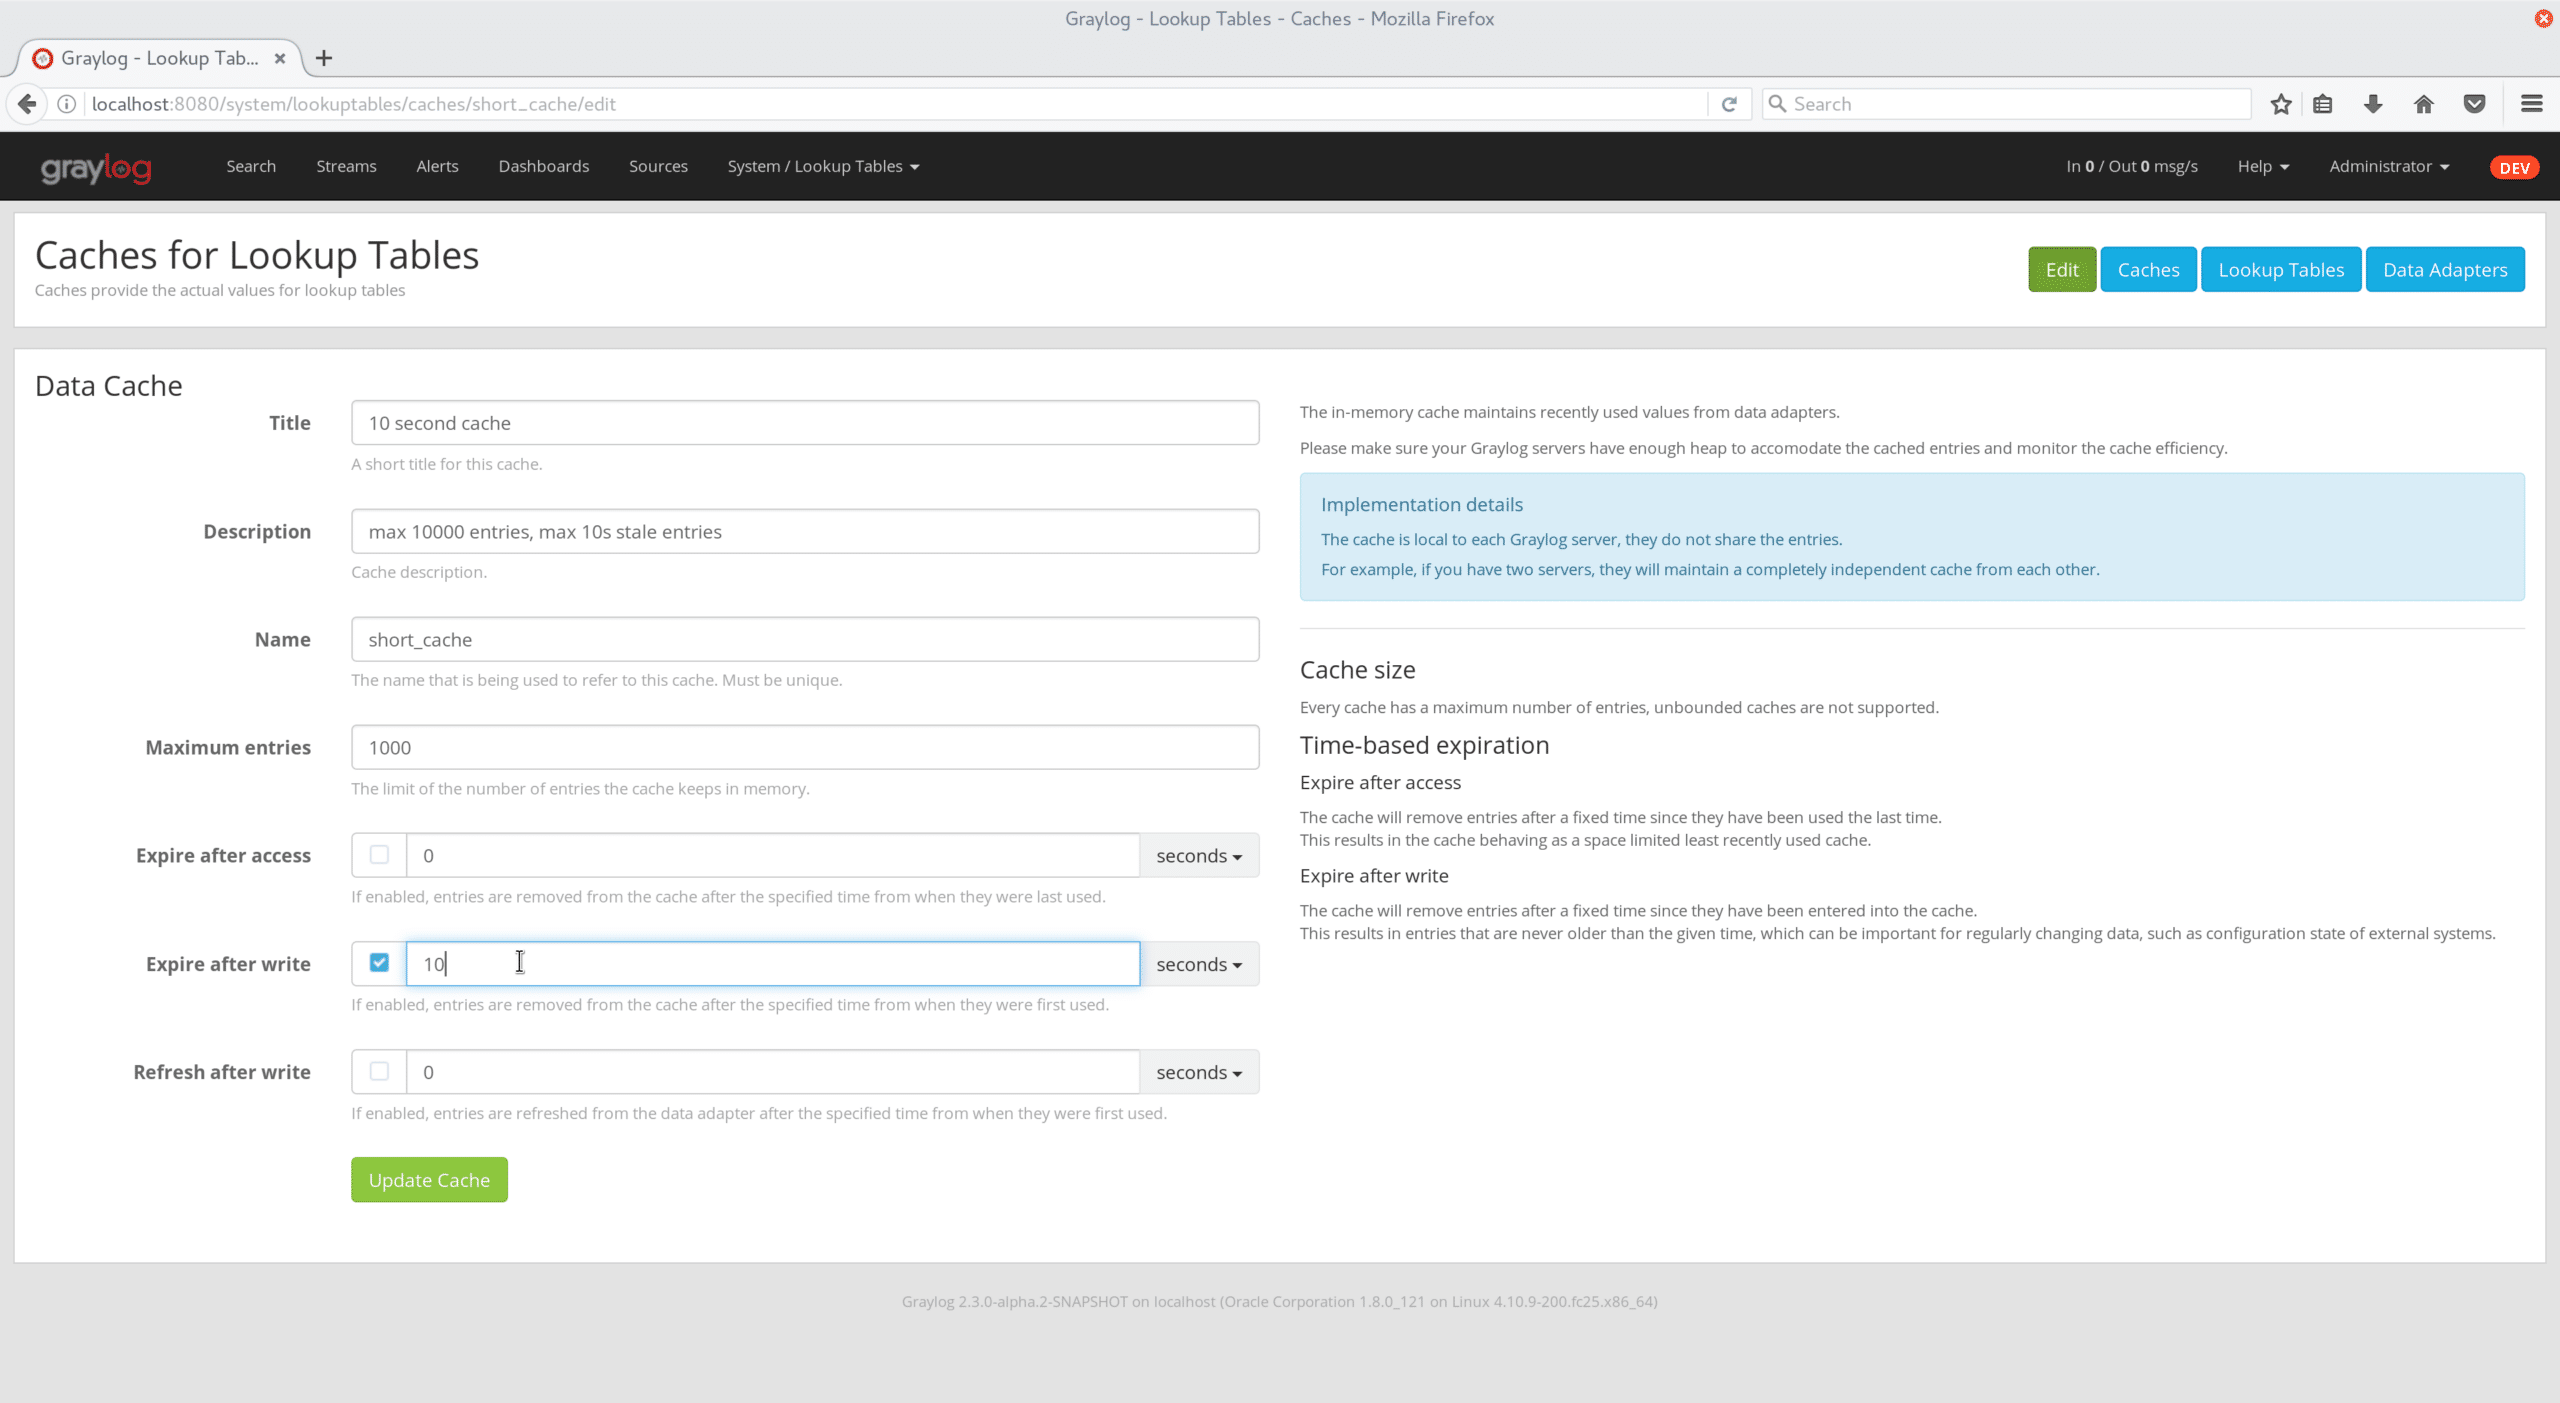Bookmark this page with star icon
Viewport: 2560px width, 1403px height.
[2281, 104]
